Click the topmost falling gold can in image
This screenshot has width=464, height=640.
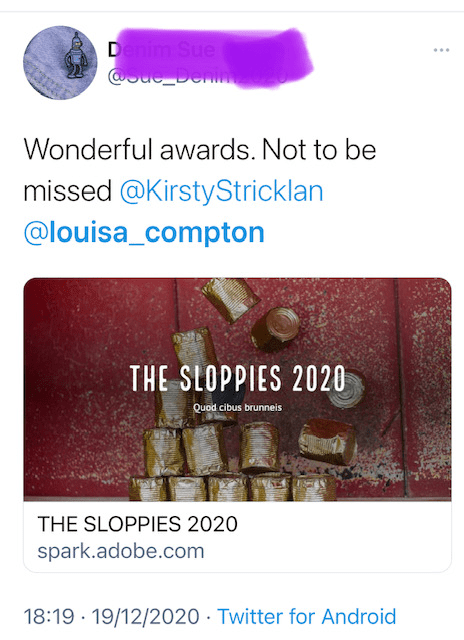[x=231, y=298]
